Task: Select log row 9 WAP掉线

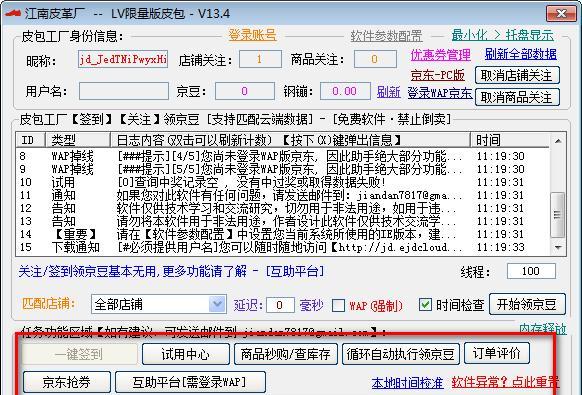Action: coord(282,169)
